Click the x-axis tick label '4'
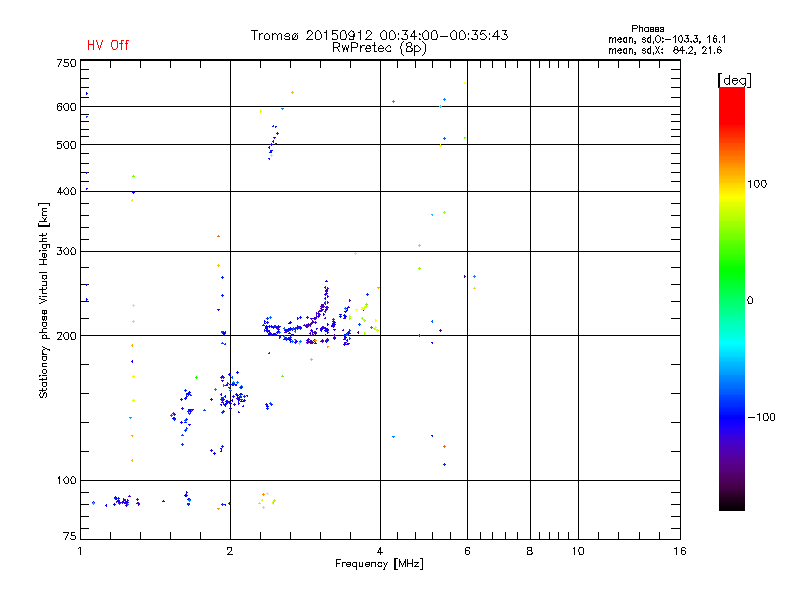 coord(380,551)
